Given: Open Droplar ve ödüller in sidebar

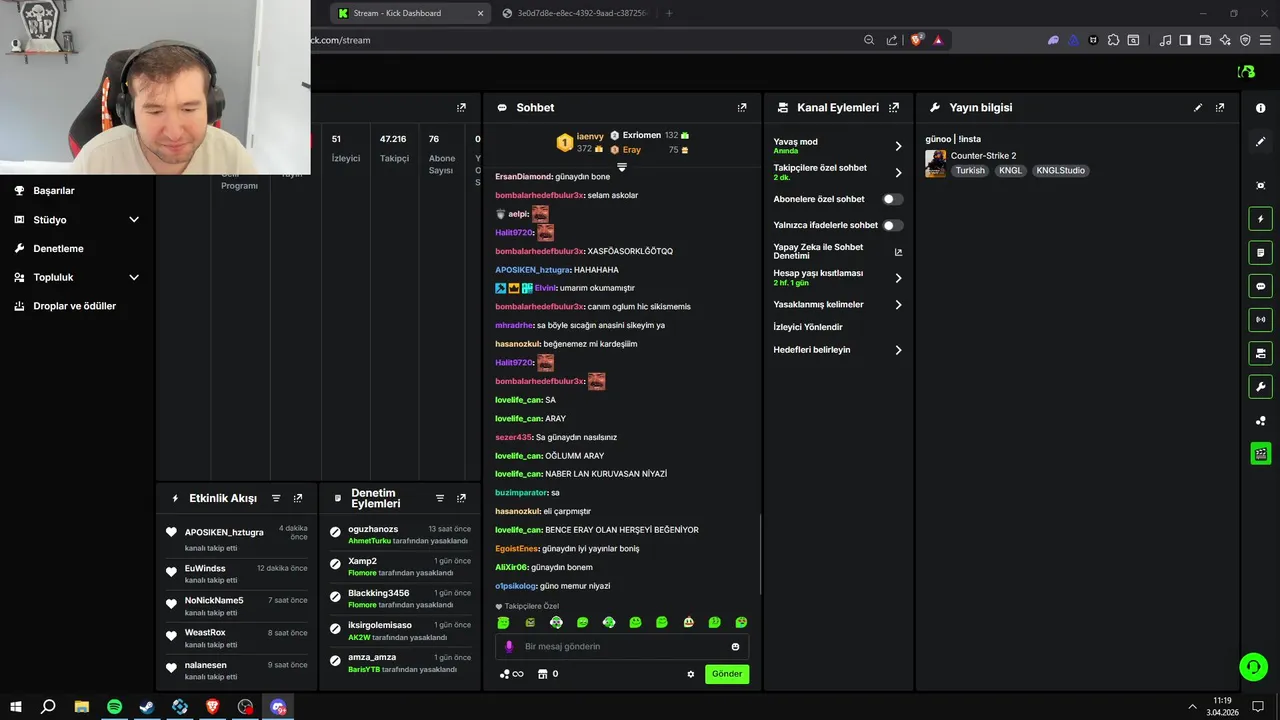Looking at the screenshot, I should 74,306.
